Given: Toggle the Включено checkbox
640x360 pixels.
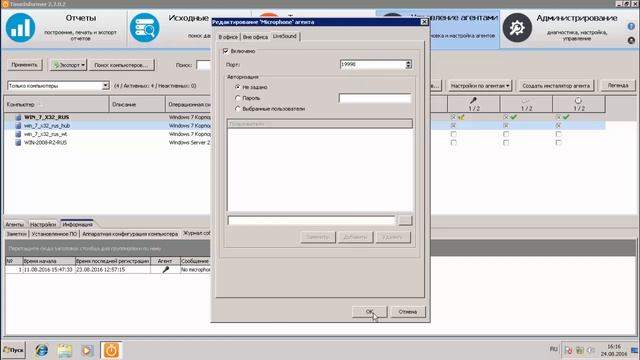Looking at the screenshot, I should (x=226, y=51).
